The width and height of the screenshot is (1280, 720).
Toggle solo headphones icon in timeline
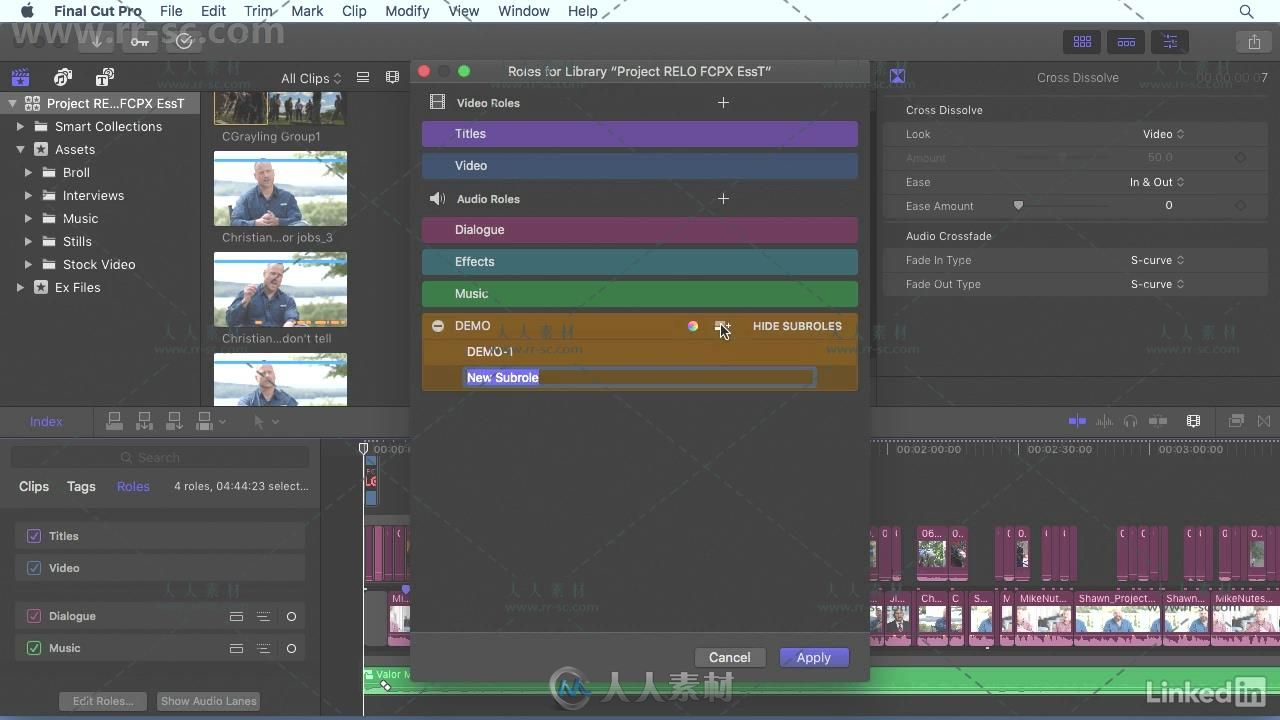[1130, 421]
